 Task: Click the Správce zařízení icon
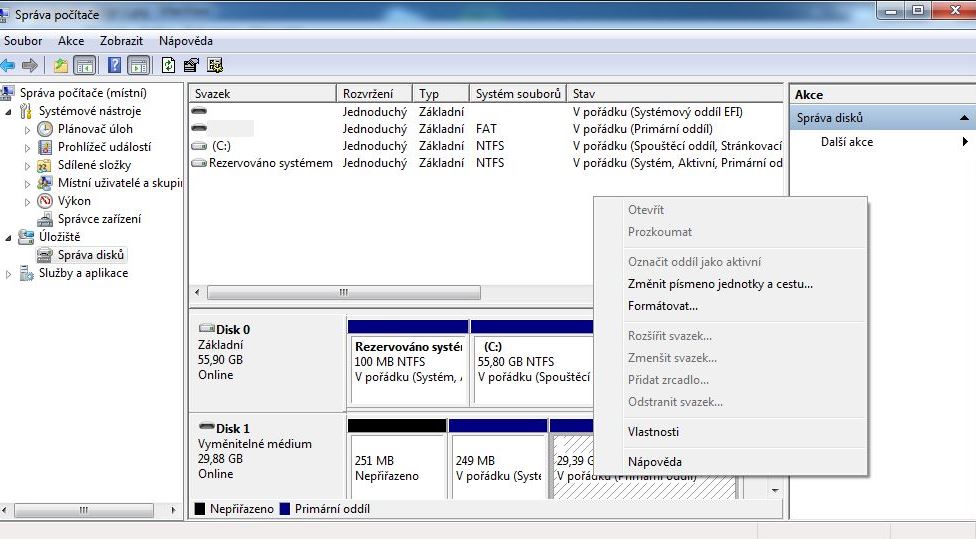click(45, 219)
